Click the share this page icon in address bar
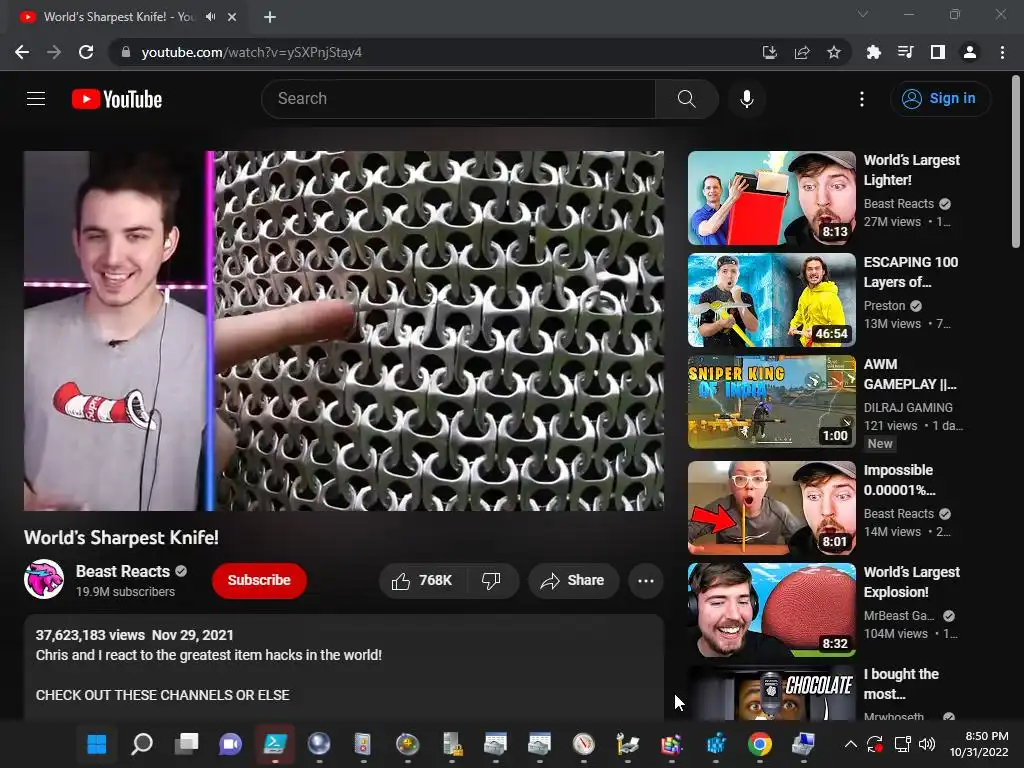This screenshot has height=768, width=1024. tap(802, 52)
